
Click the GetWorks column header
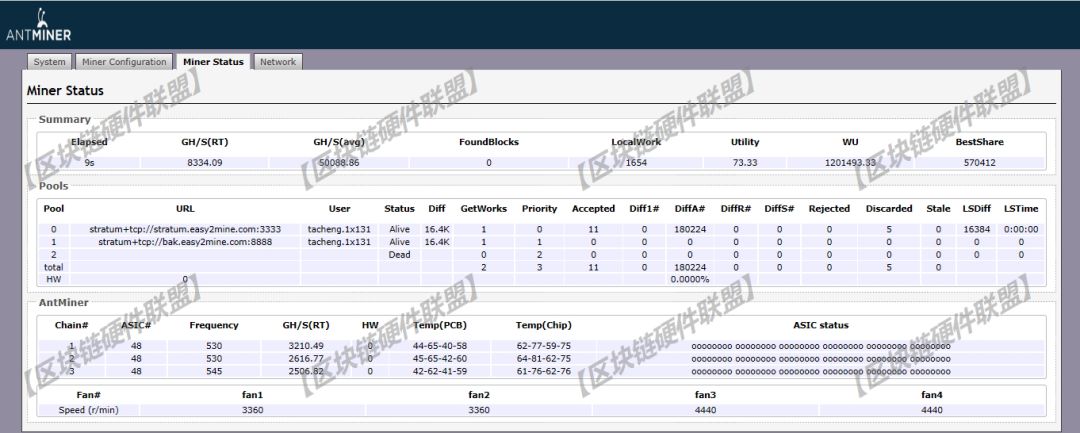(484, 209)
